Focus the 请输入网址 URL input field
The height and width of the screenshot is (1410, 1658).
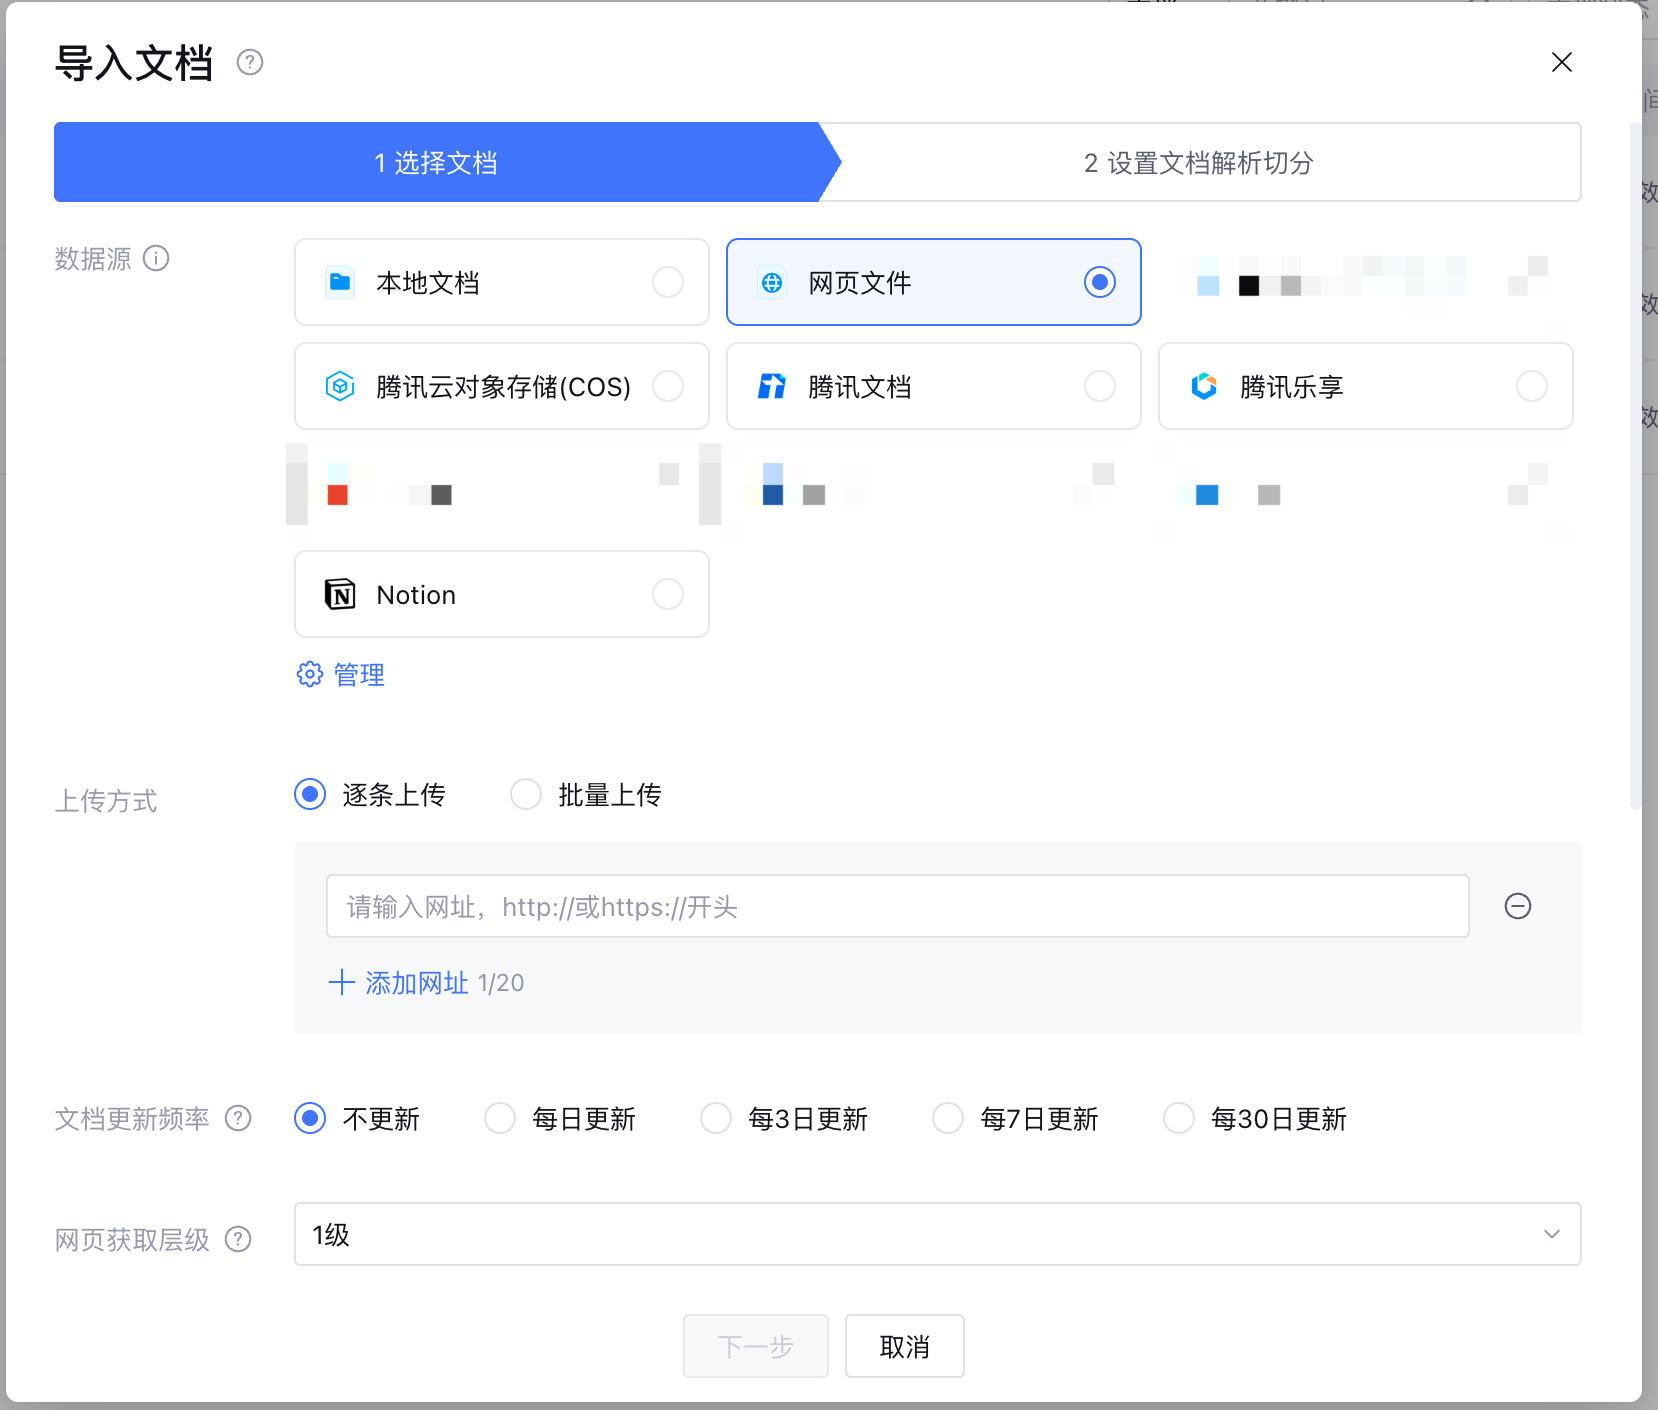(898, 906)
